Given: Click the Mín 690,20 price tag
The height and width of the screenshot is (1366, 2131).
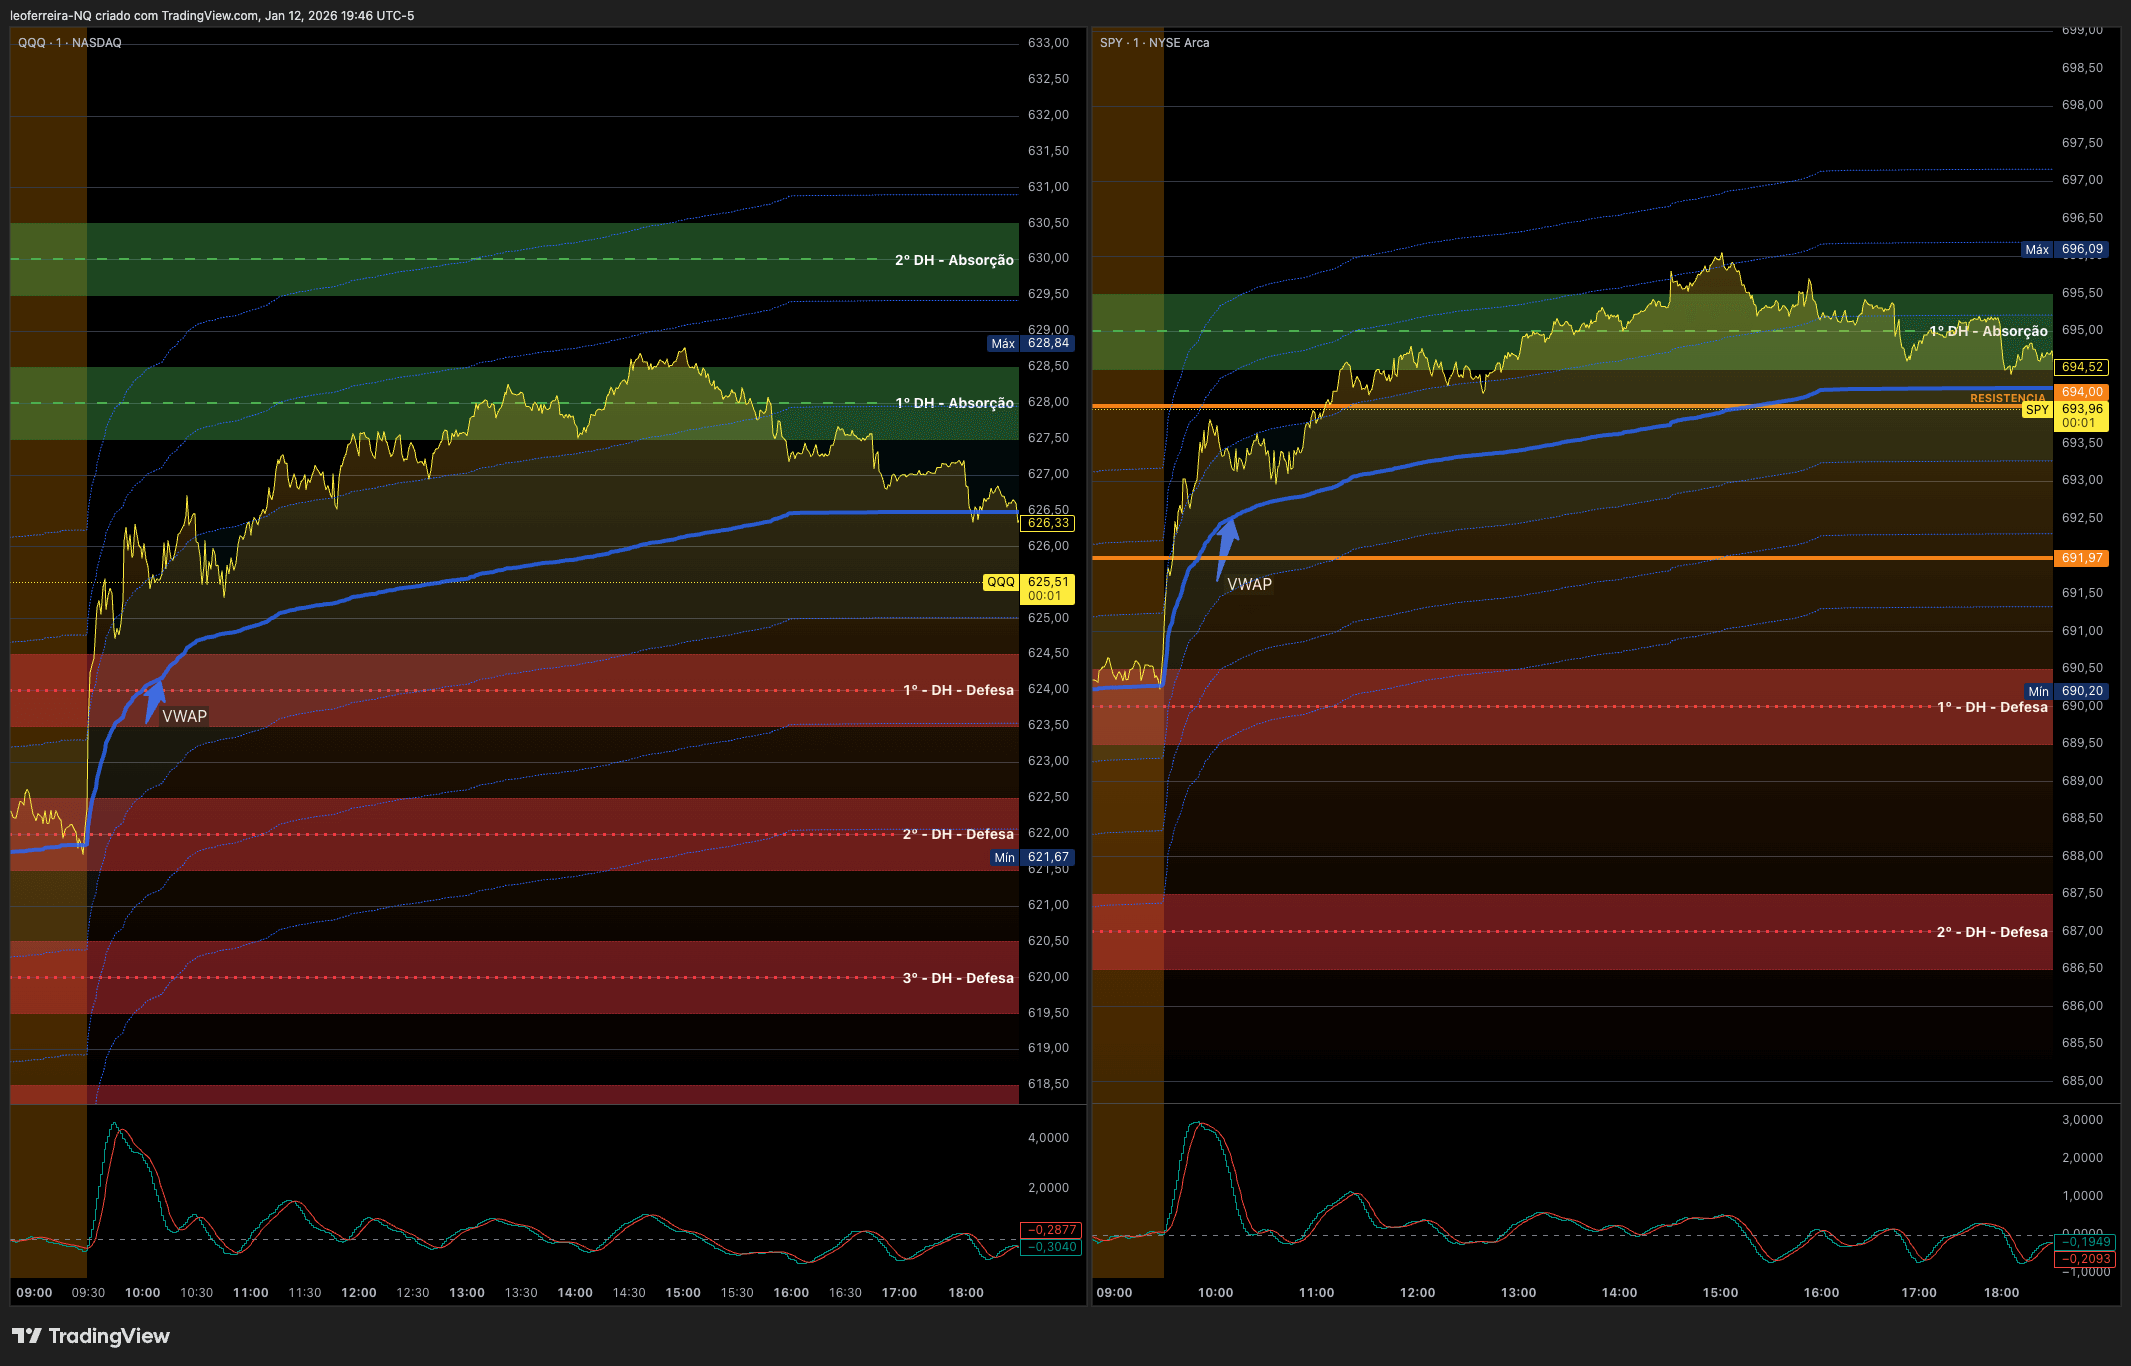Looking at the screenshot, I should coord(2066,691).
